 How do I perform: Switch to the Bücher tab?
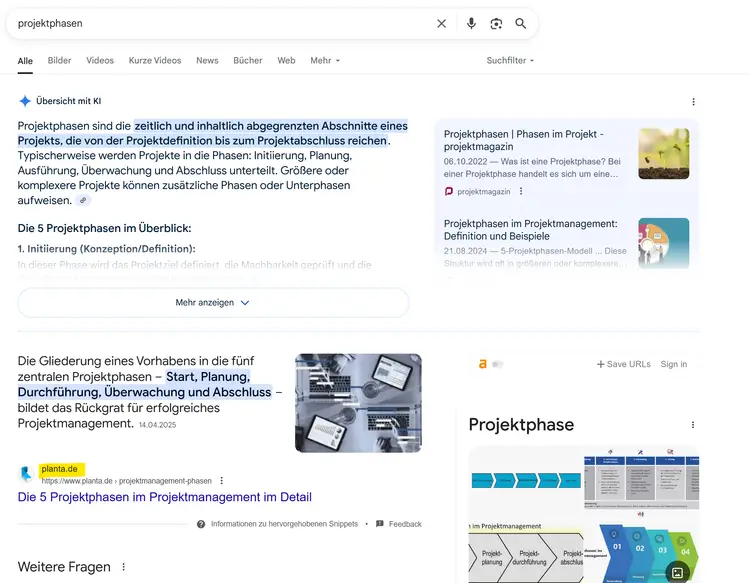click(248, 61)
